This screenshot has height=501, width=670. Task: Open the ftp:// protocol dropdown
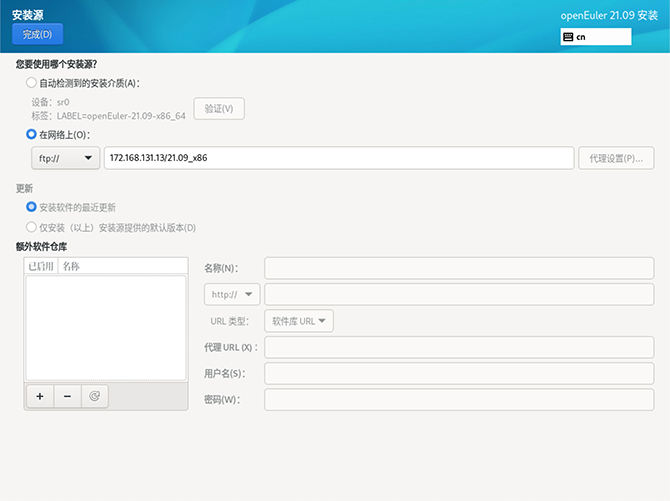click(65, 158)
